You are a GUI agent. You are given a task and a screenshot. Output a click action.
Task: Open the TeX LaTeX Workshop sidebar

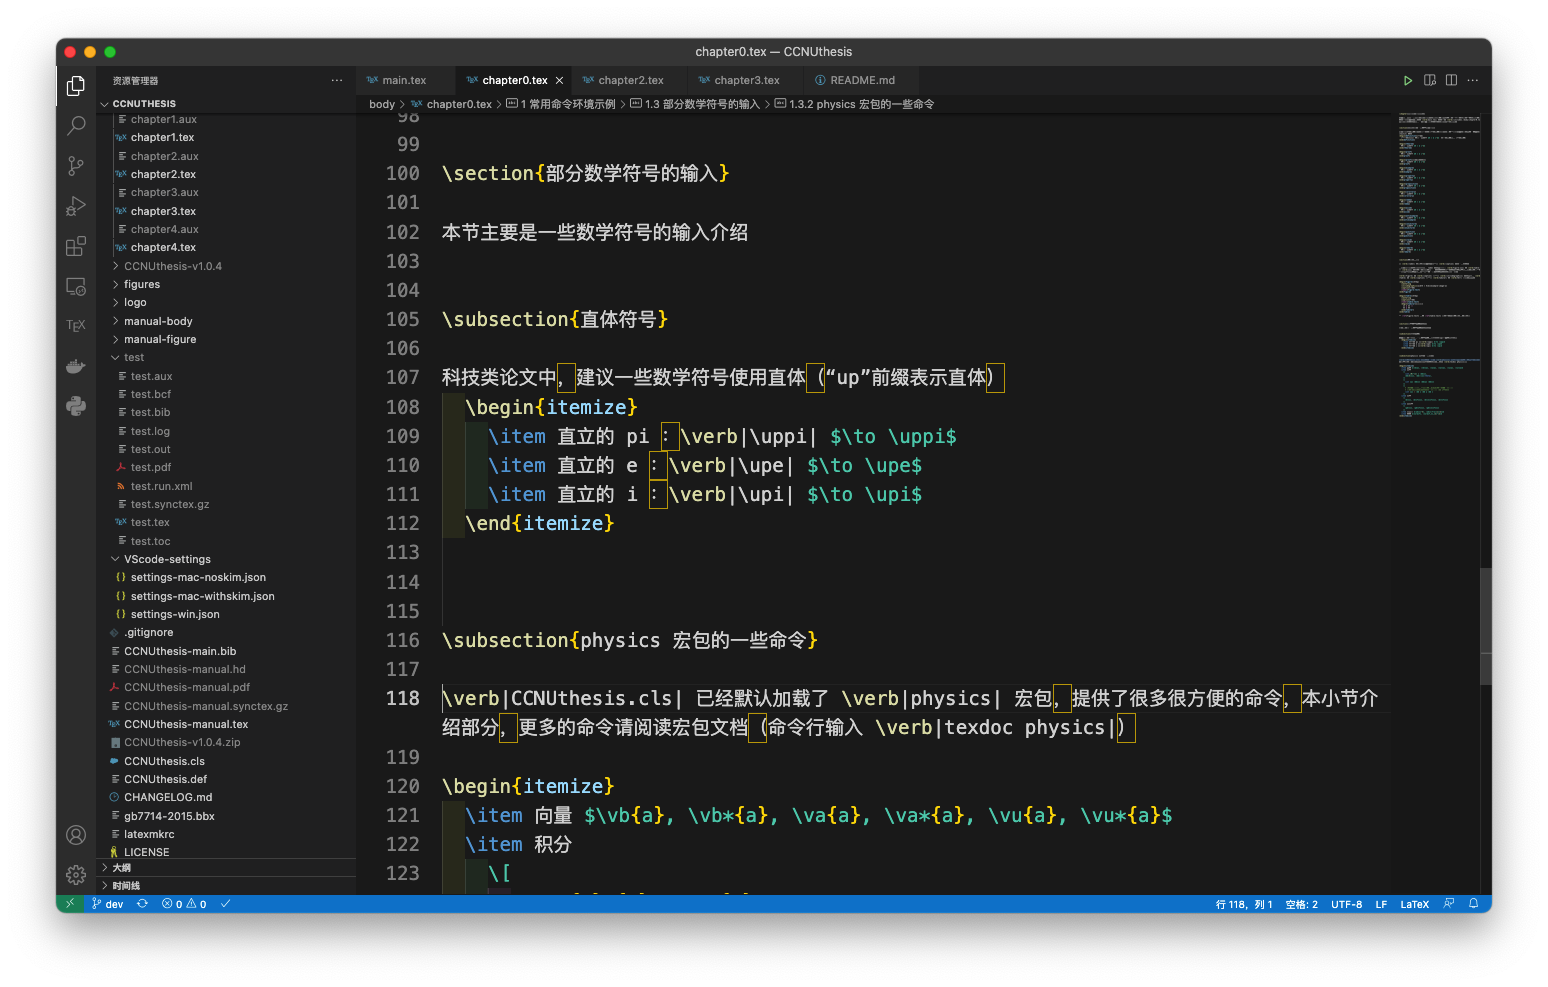[76, 326]
